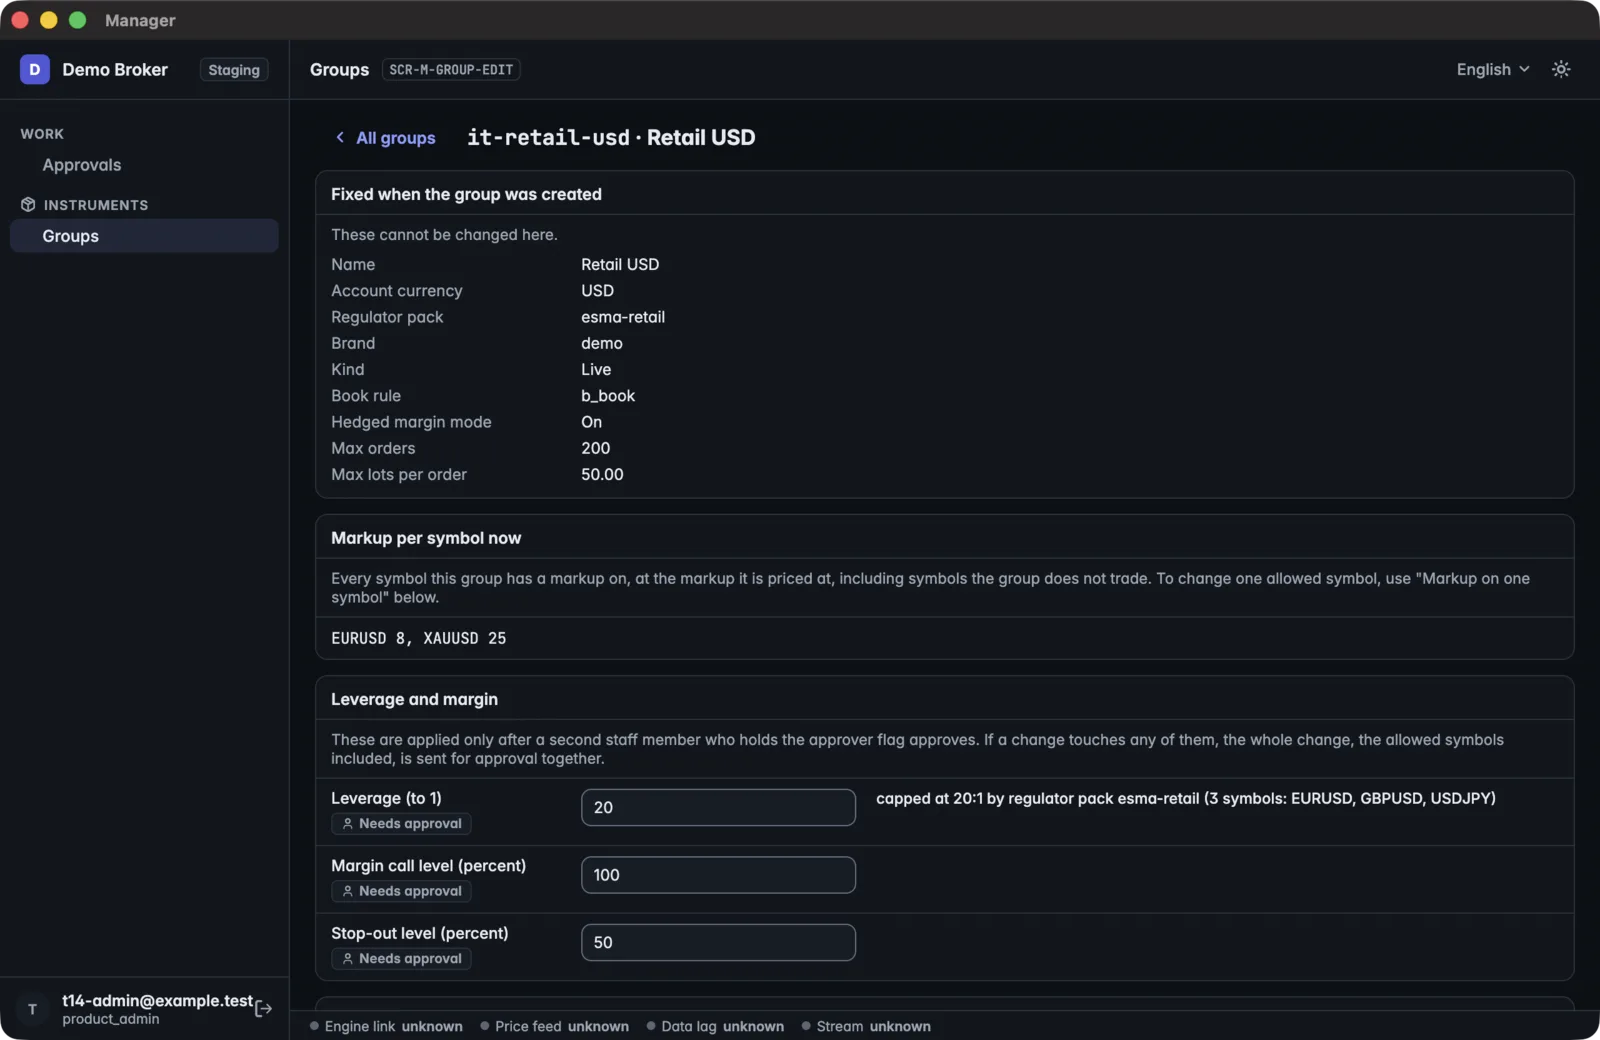Click the t14-admin@example.test account email
1600x1040 pixels.
pyautogui.click(x=157, y=1000)
